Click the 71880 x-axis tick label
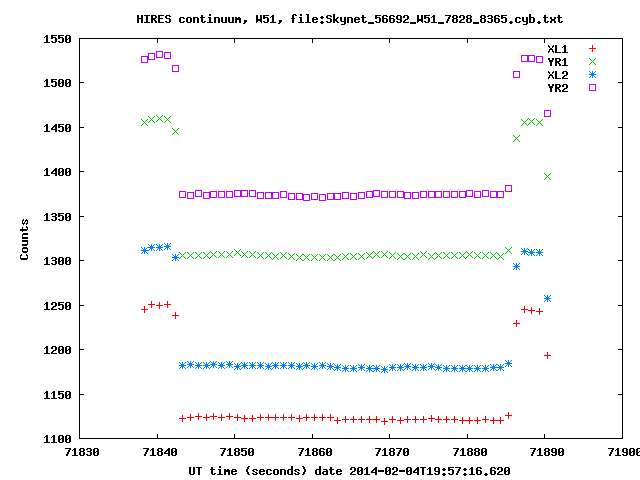 pos(470,452)
